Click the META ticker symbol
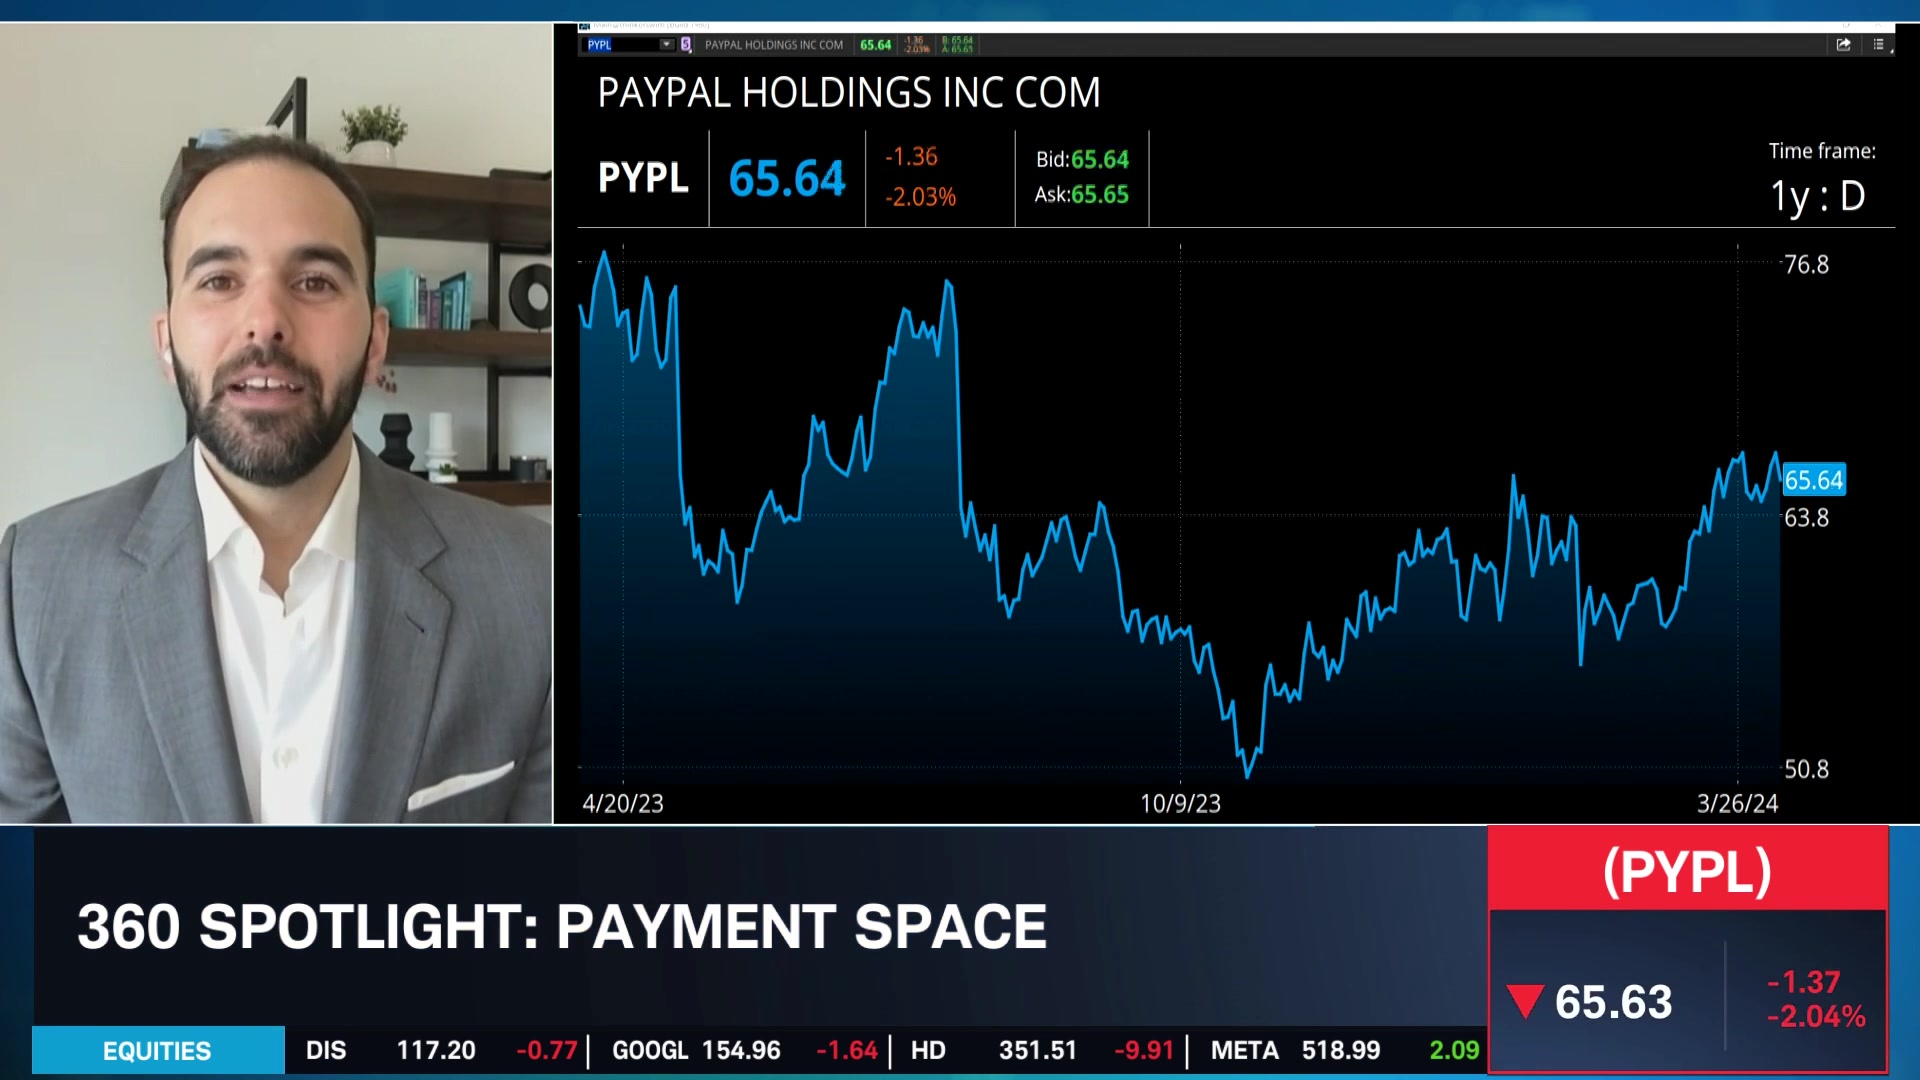 [x=1244, y=1051]
